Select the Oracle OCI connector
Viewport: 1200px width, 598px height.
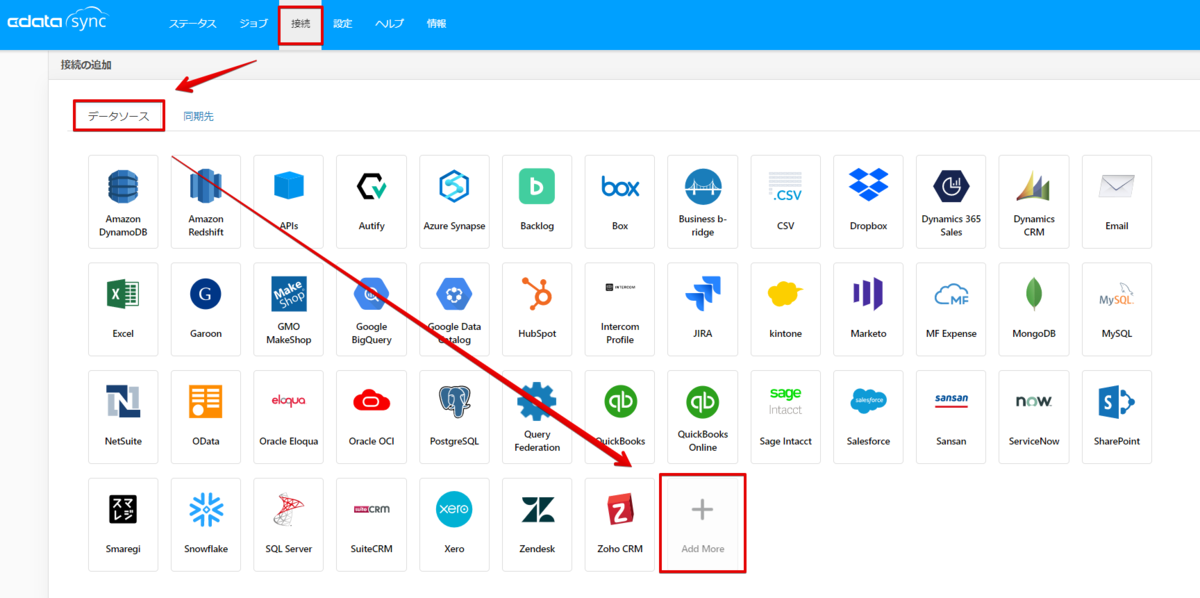click(x=371, y=417)
